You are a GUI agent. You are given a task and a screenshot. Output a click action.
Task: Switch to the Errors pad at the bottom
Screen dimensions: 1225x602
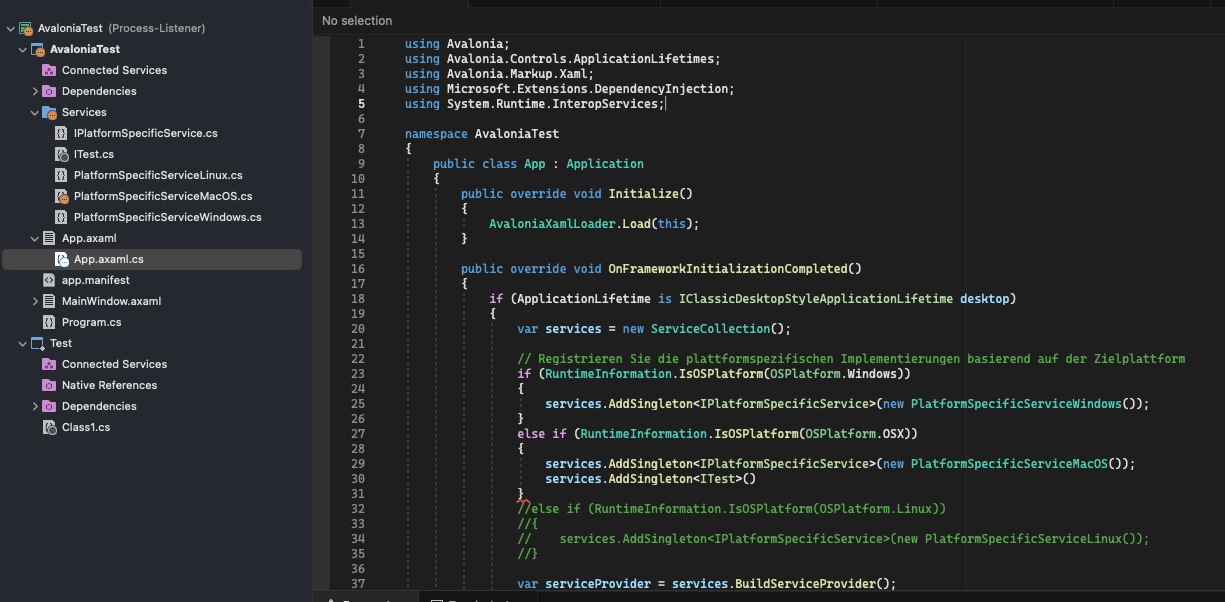point(365,598)
